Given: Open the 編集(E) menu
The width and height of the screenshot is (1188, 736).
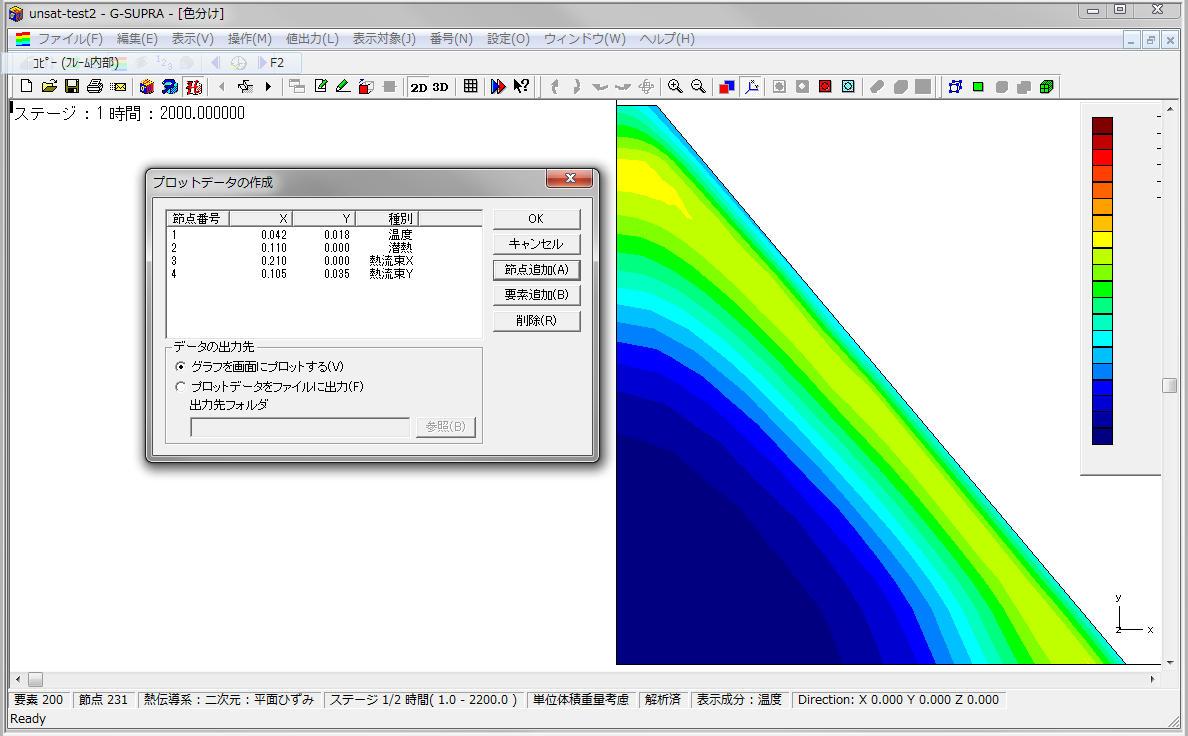Looking at the screenshot, I should click(x=137, y=39).
